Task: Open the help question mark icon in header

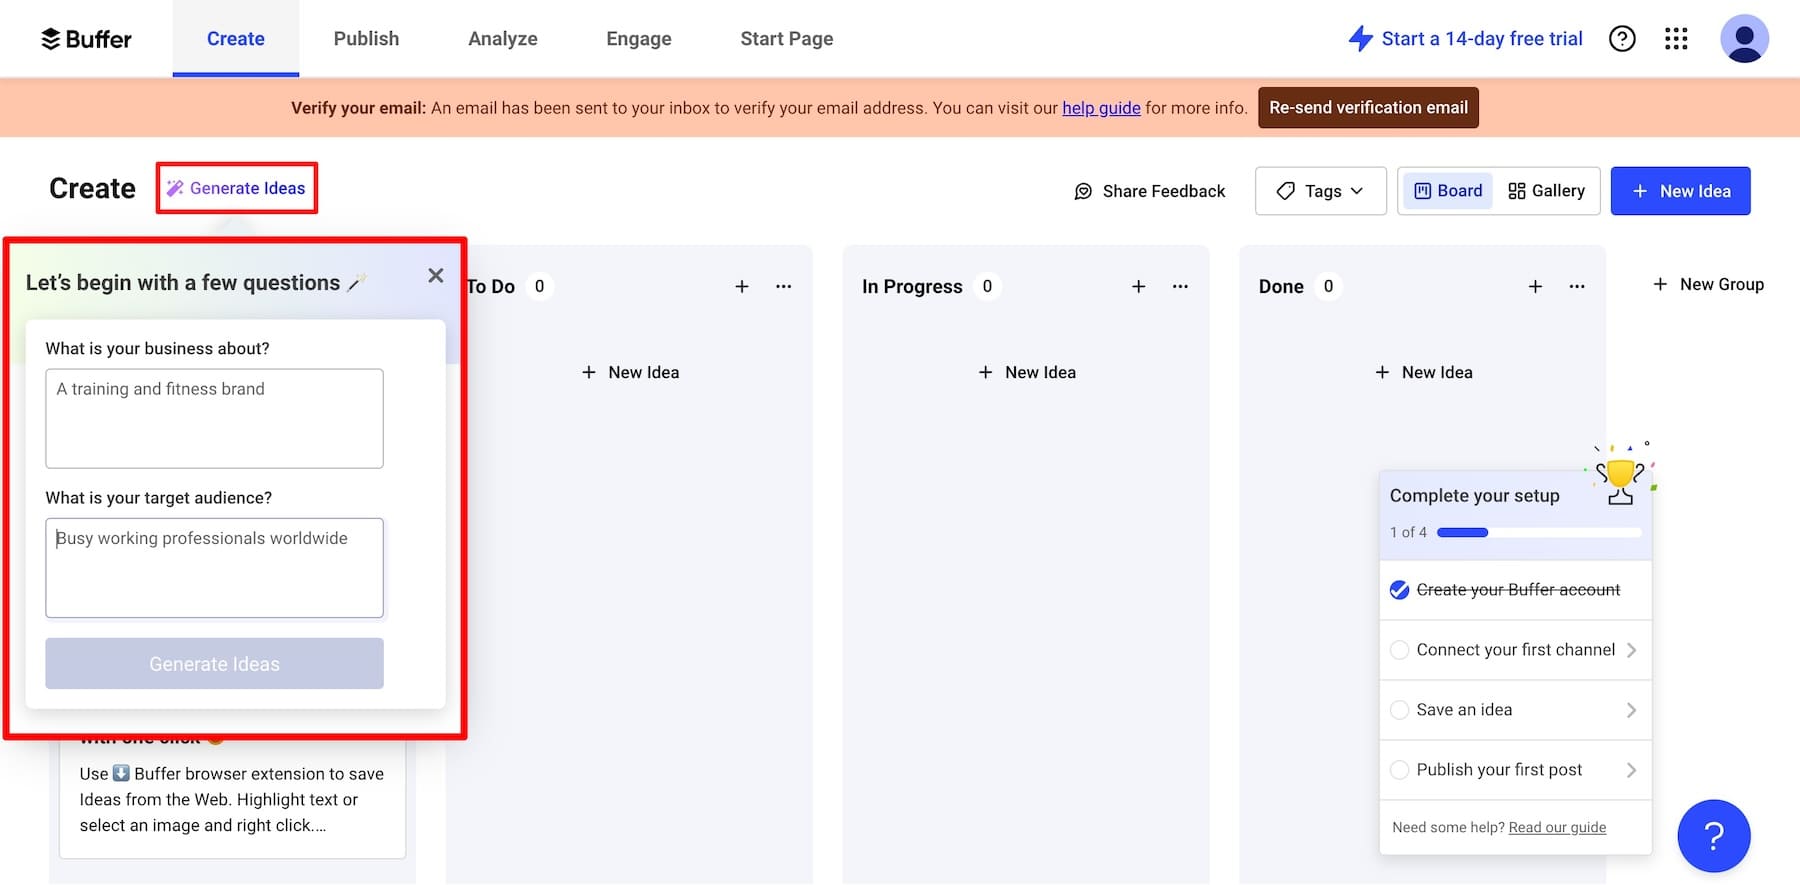Action: tap(1622, 39)
